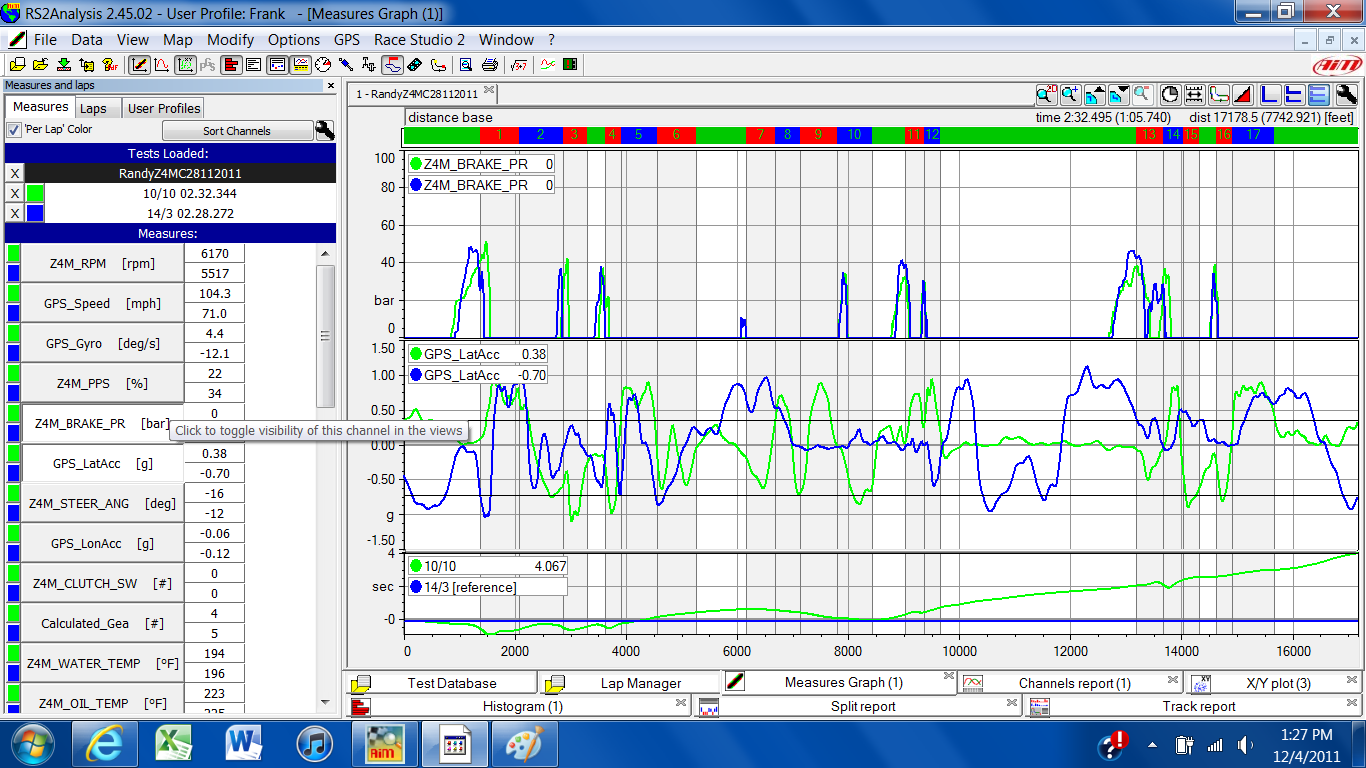Viewport: 1366px width, 768px height.
Task: Click wrench beside Sort Channels
Action: tap(325, 130)
